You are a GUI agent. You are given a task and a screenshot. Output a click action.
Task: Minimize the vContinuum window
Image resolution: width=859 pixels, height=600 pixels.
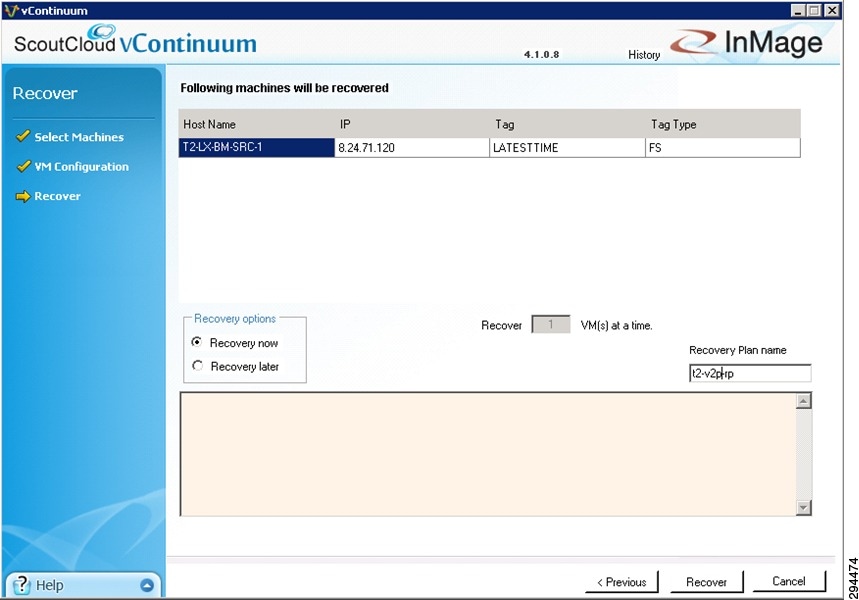[x=798, y=10]
